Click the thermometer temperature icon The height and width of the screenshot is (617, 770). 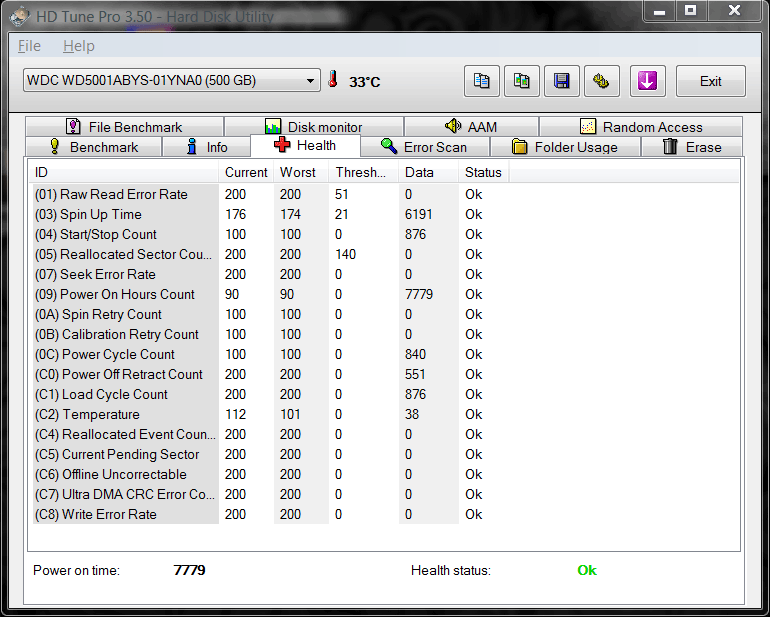coord(333,79)
